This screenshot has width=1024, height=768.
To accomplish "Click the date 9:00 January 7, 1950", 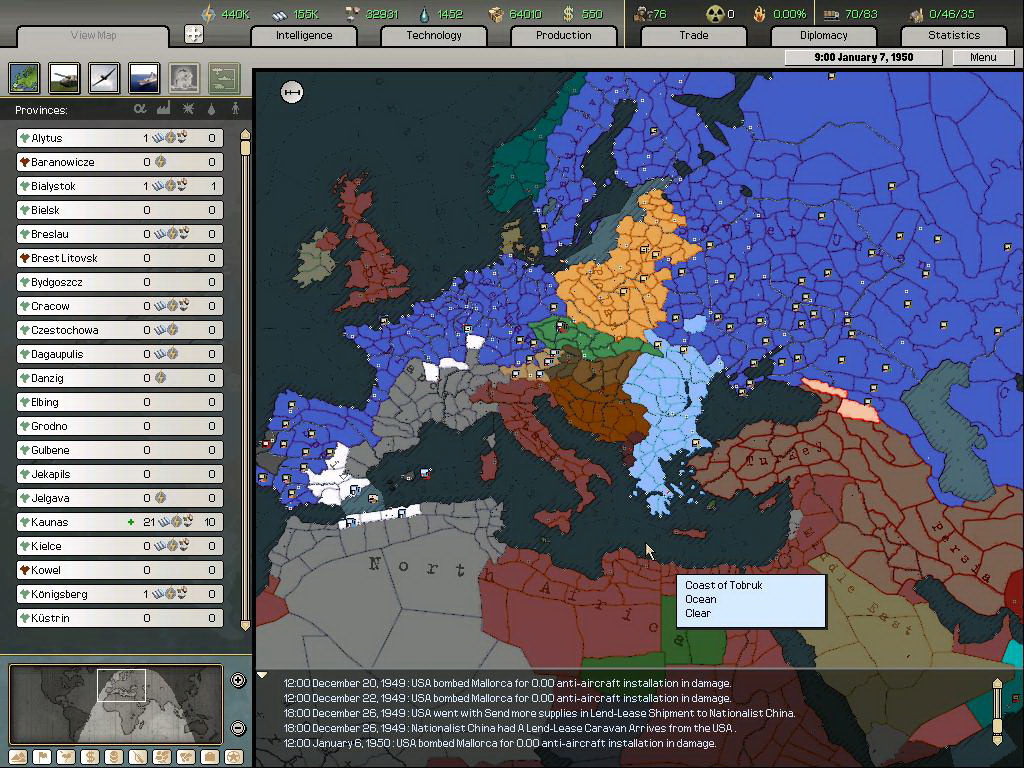I will [x=863, y=57].
